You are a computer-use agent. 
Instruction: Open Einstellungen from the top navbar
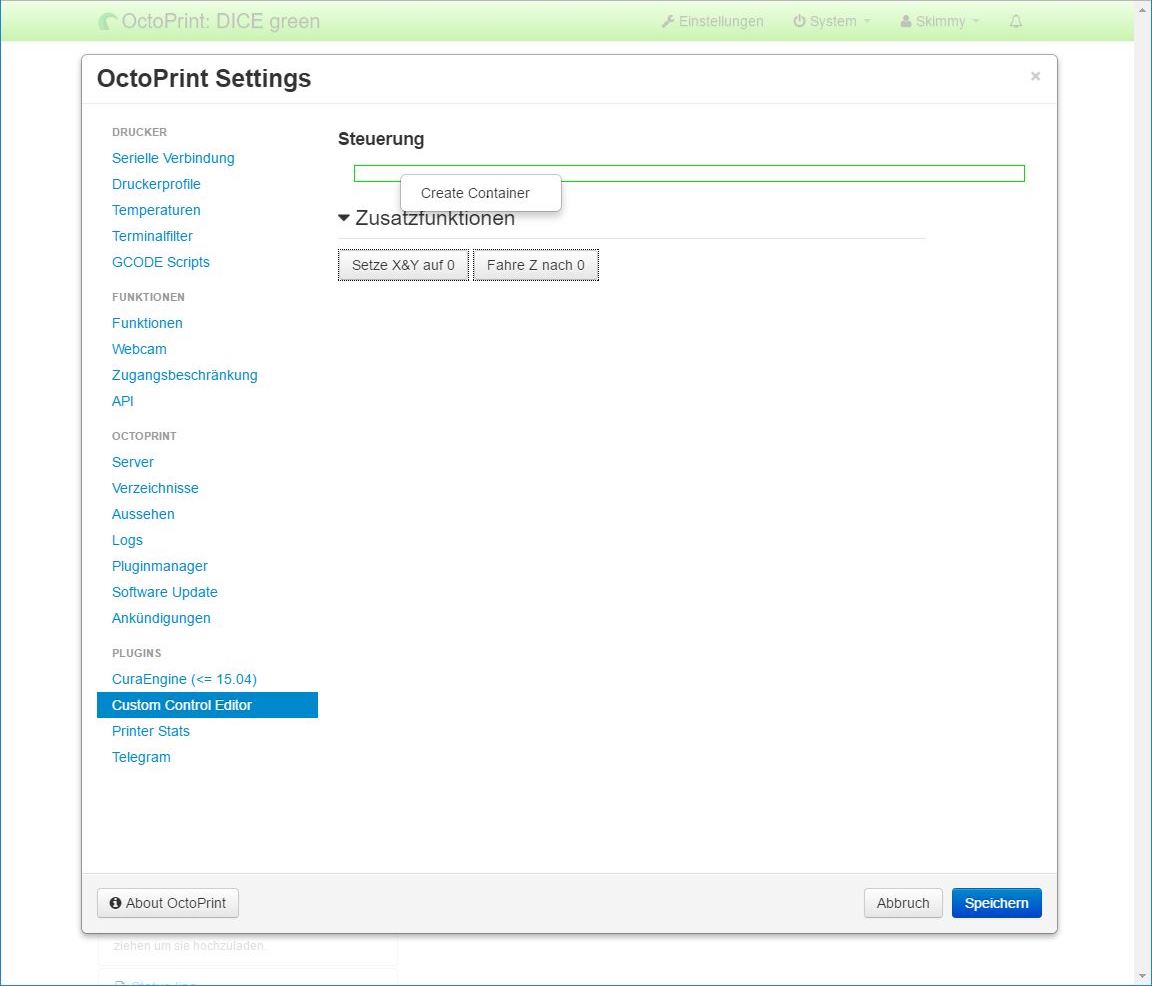713,21
